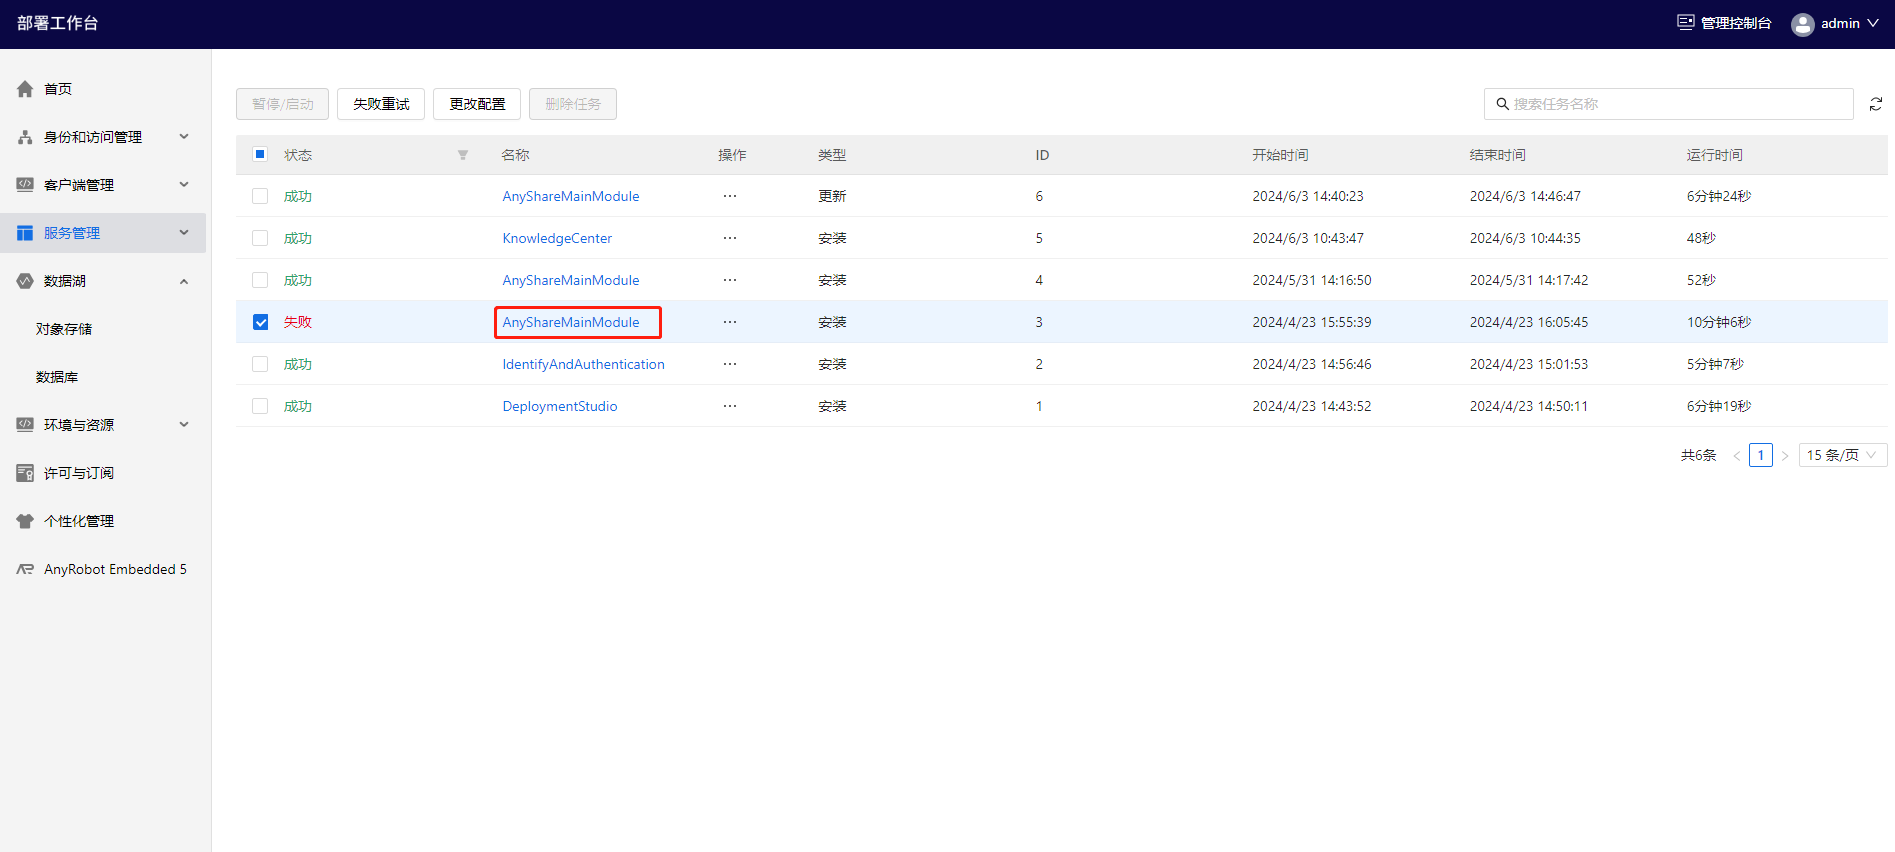The height and width of the screenshot is (852, 1895).
Task: Open AnyRobot Embedded 5 menu item
Action: click(115, 569)
